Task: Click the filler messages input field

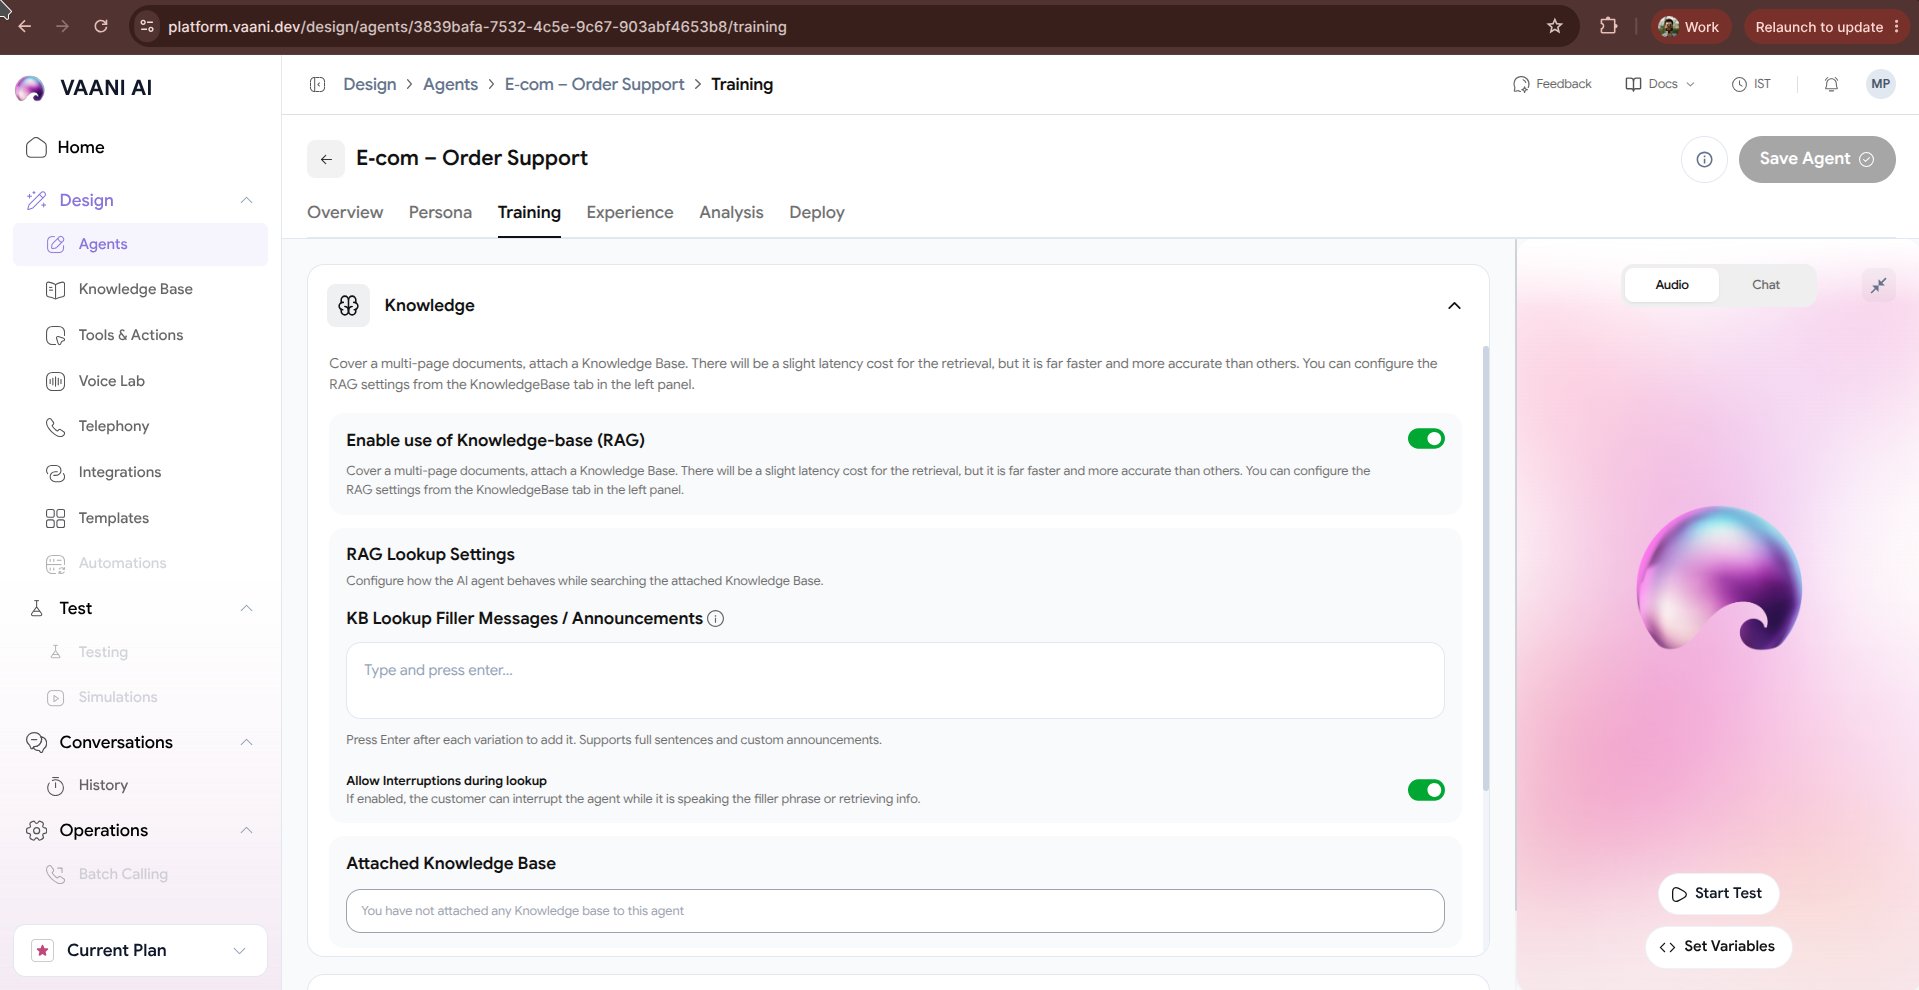Action: (895, 680)
